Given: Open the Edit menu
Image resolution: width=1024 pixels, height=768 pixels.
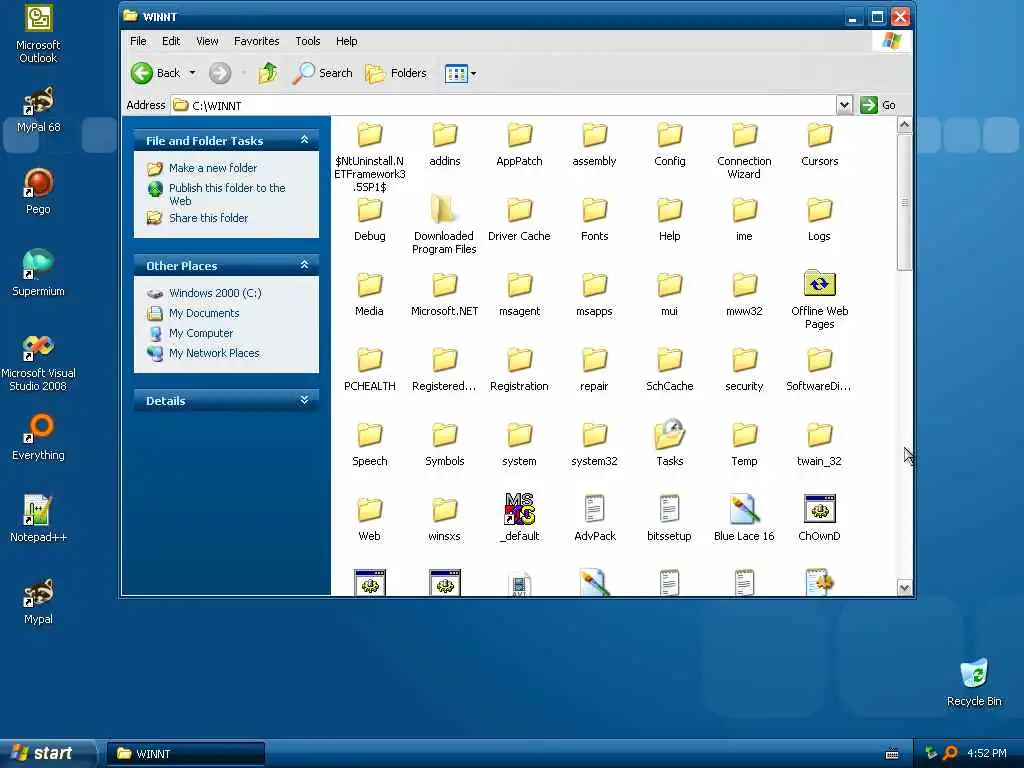Looking at the screenshot, I should 171,40.
